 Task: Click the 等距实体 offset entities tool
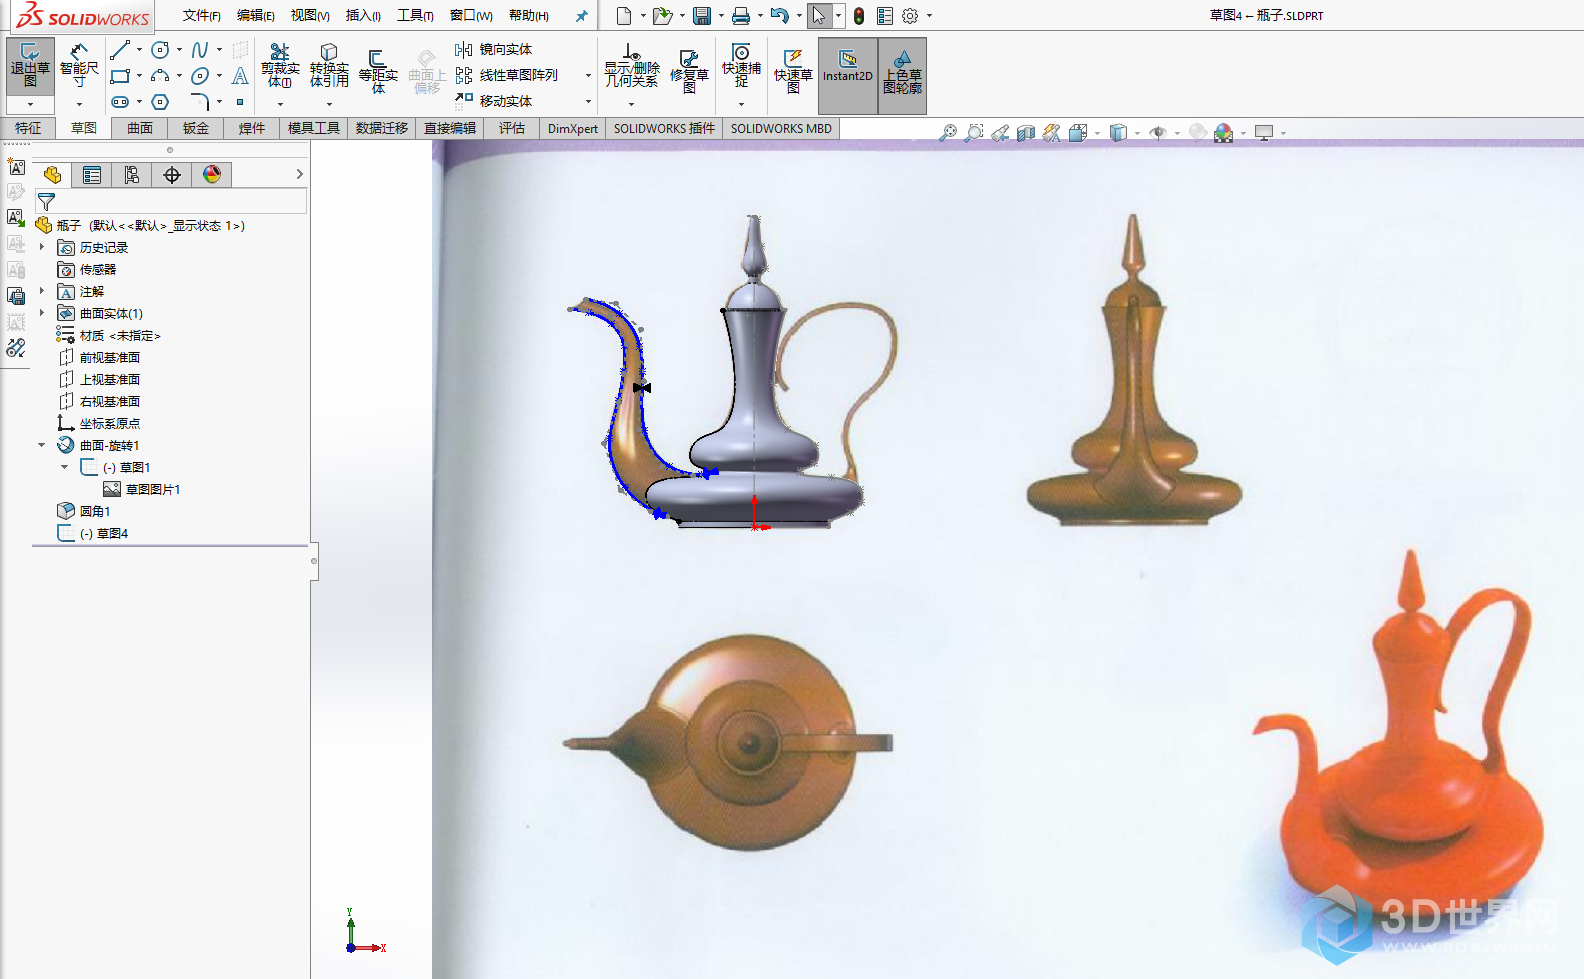[x=378, y=70]
